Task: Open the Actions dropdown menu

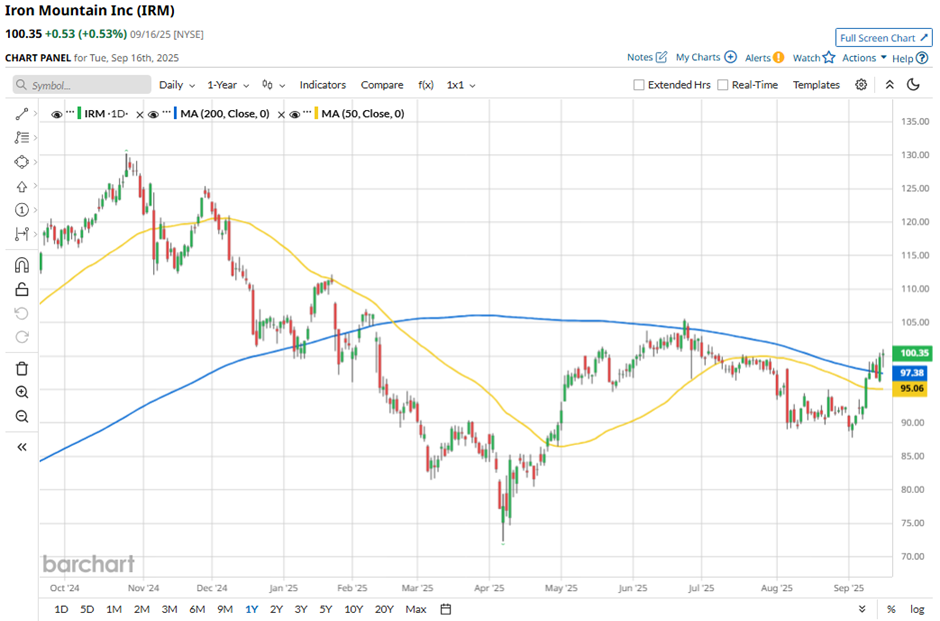Action: pos(864,58)
